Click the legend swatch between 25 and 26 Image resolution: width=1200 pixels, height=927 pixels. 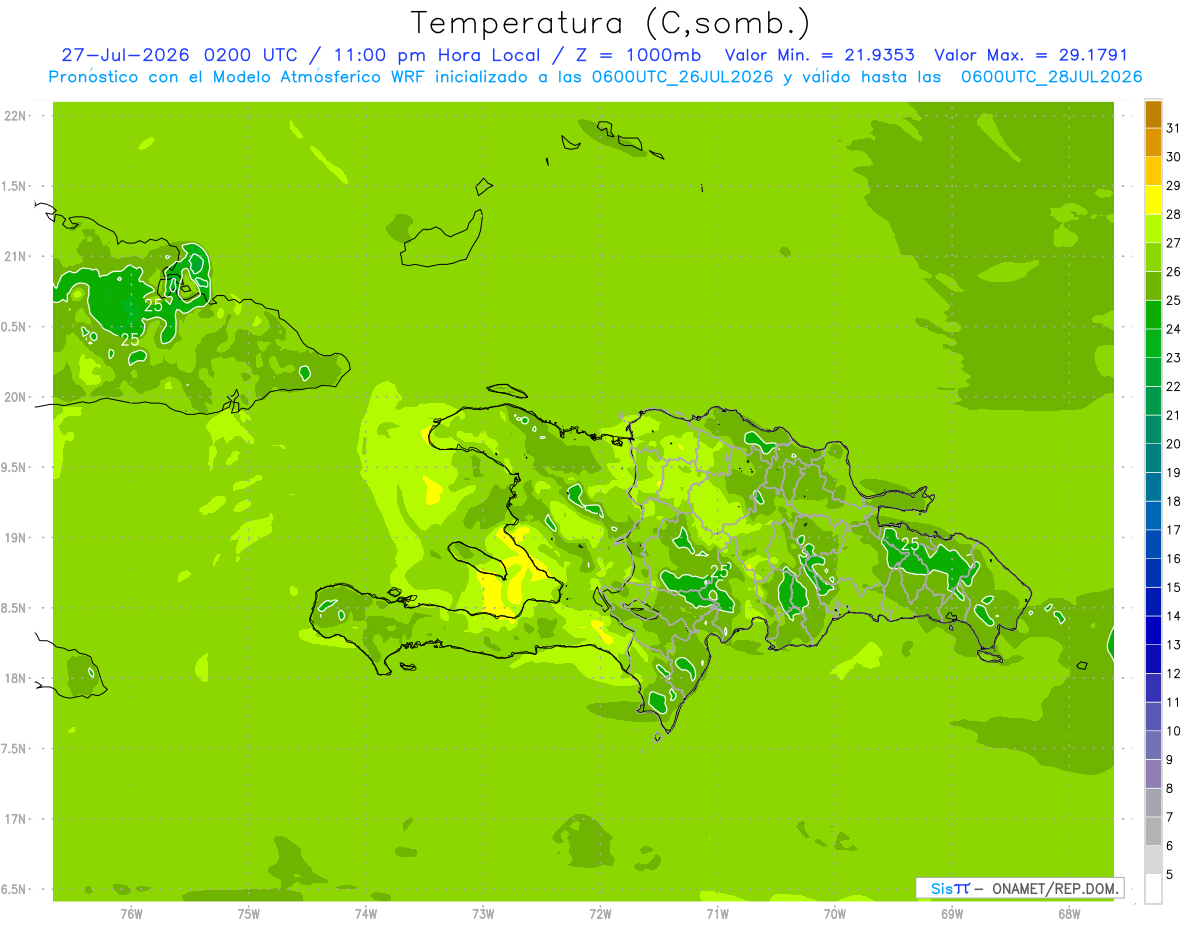(x=1153, y=286)
